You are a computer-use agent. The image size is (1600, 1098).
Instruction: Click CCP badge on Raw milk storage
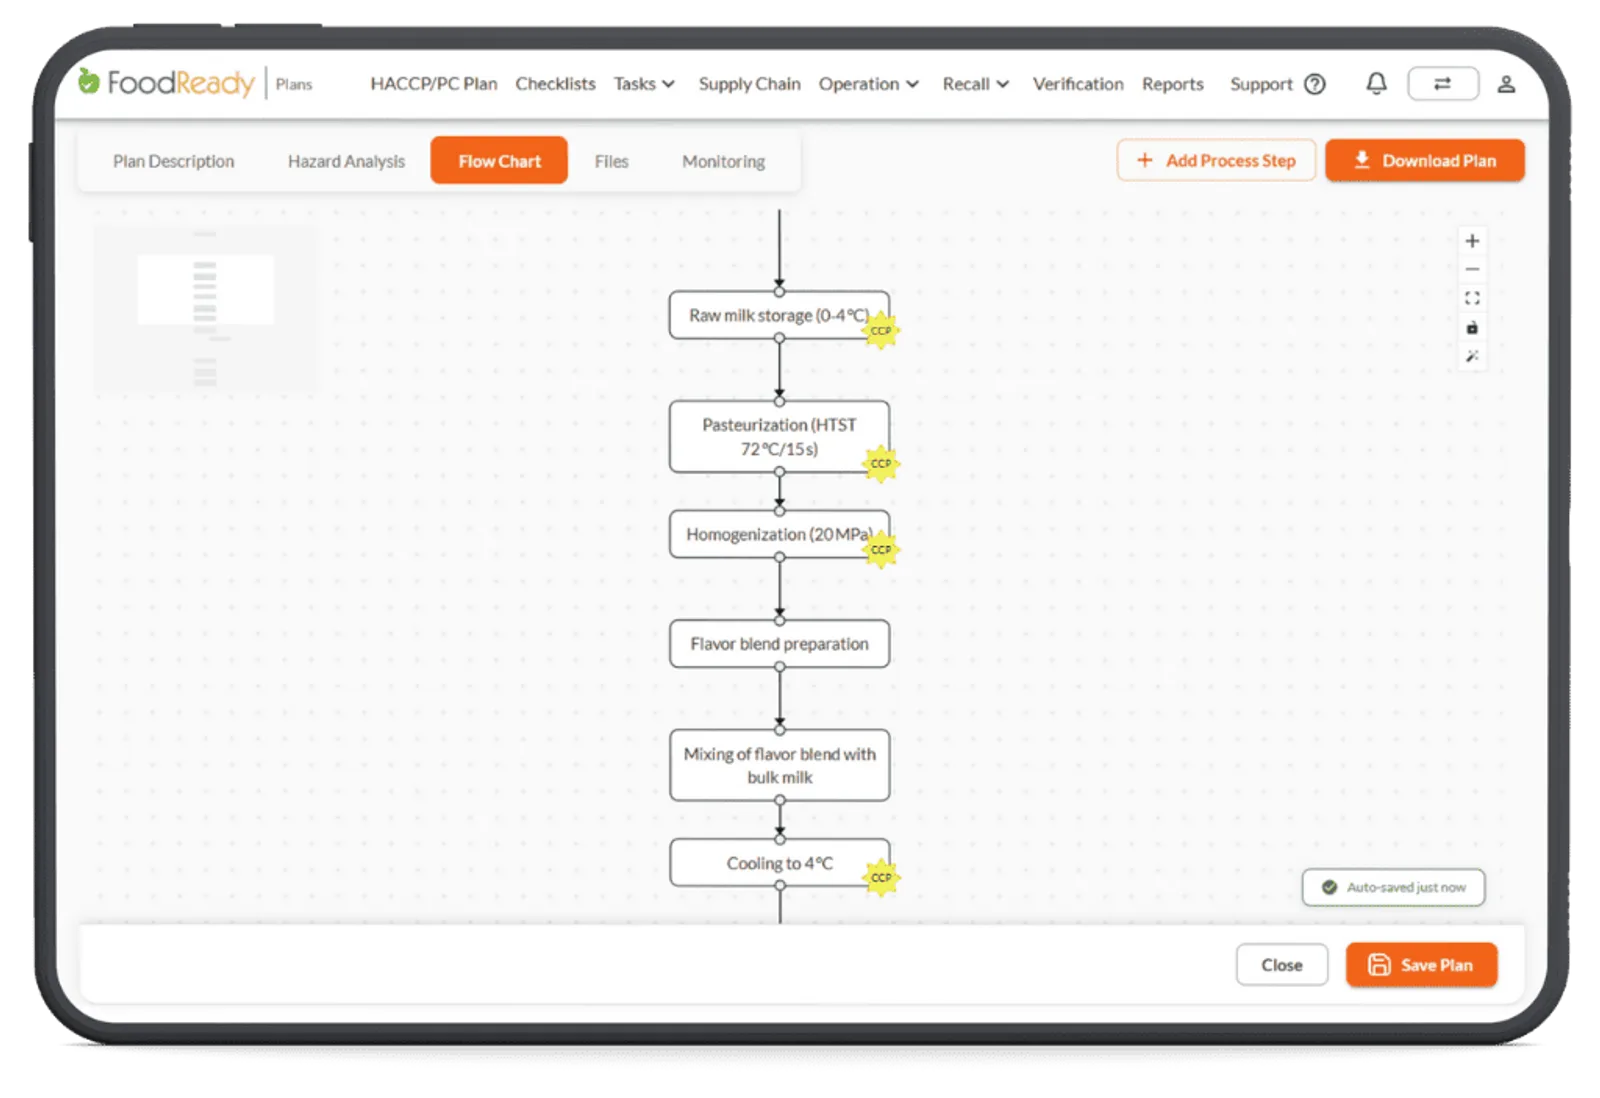881,331
